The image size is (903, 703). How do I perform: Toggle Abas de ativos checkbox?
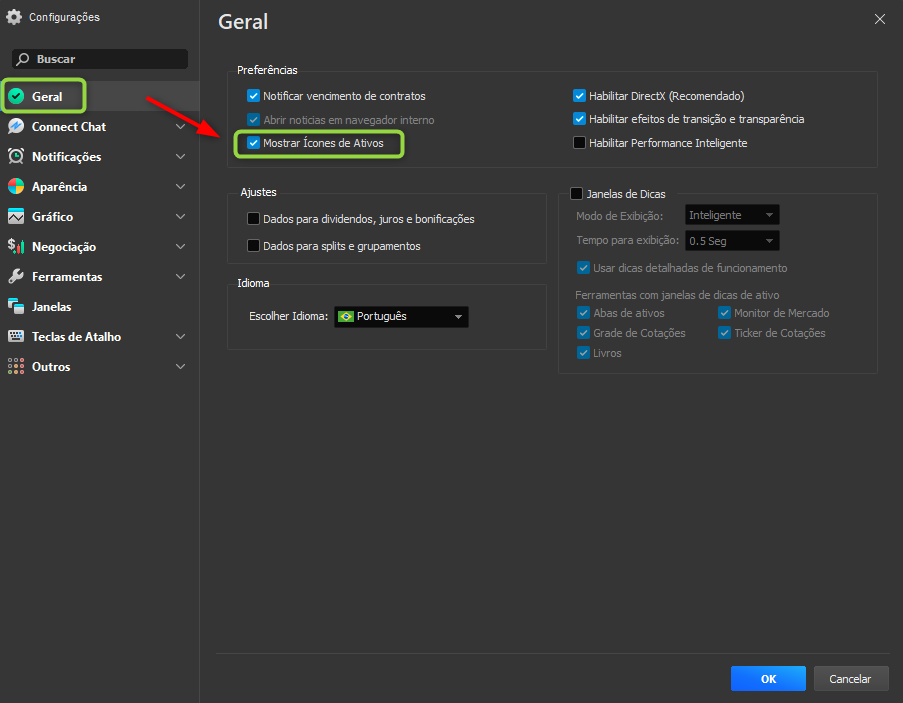tap(583, 313)
